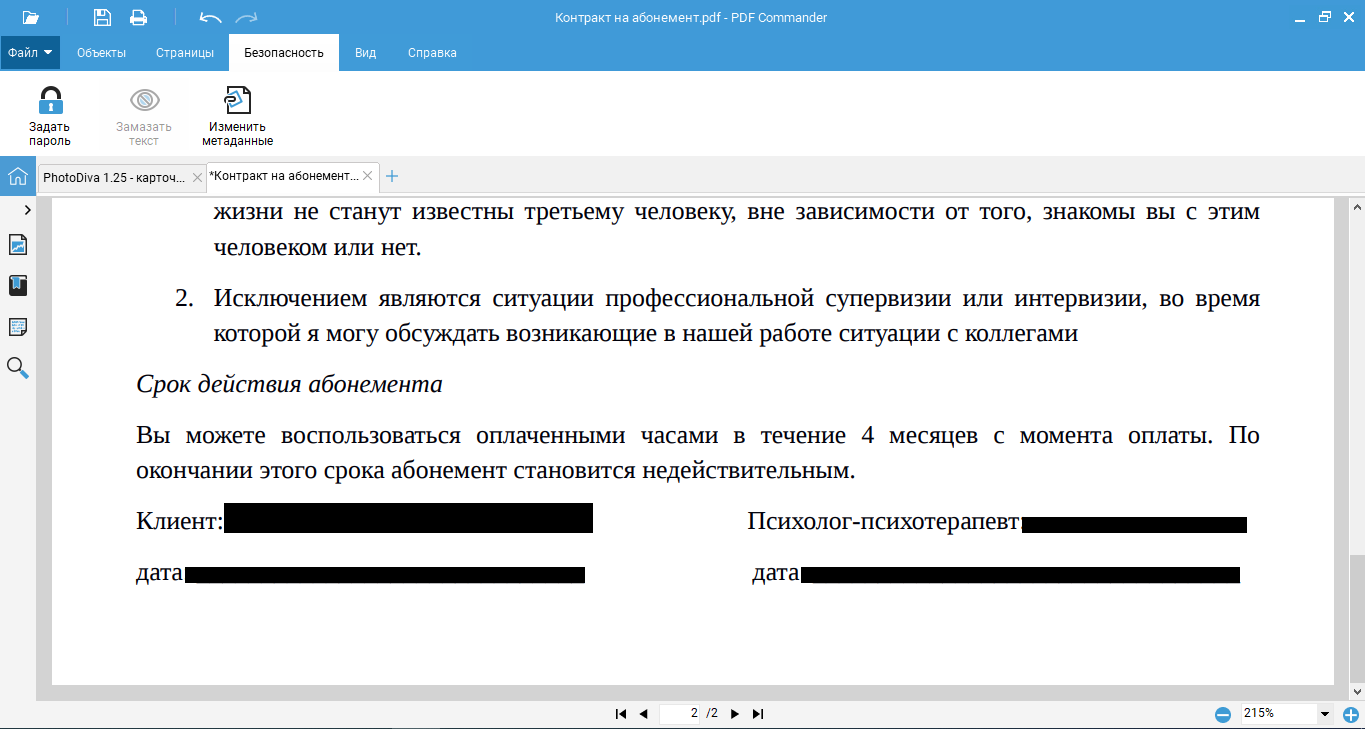Open the bookmarks sidebar panel

pyautogui.click(x=18, y=286)
